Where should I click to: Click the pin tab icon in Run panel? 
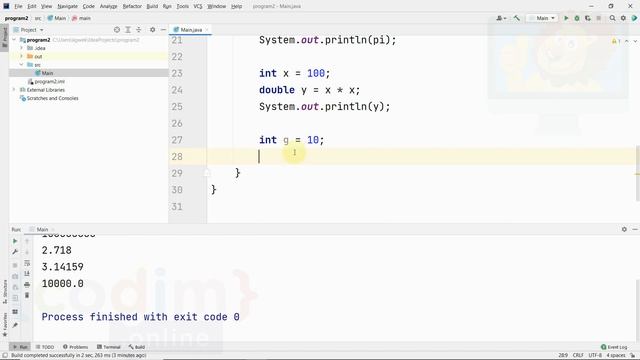[15, 325]
